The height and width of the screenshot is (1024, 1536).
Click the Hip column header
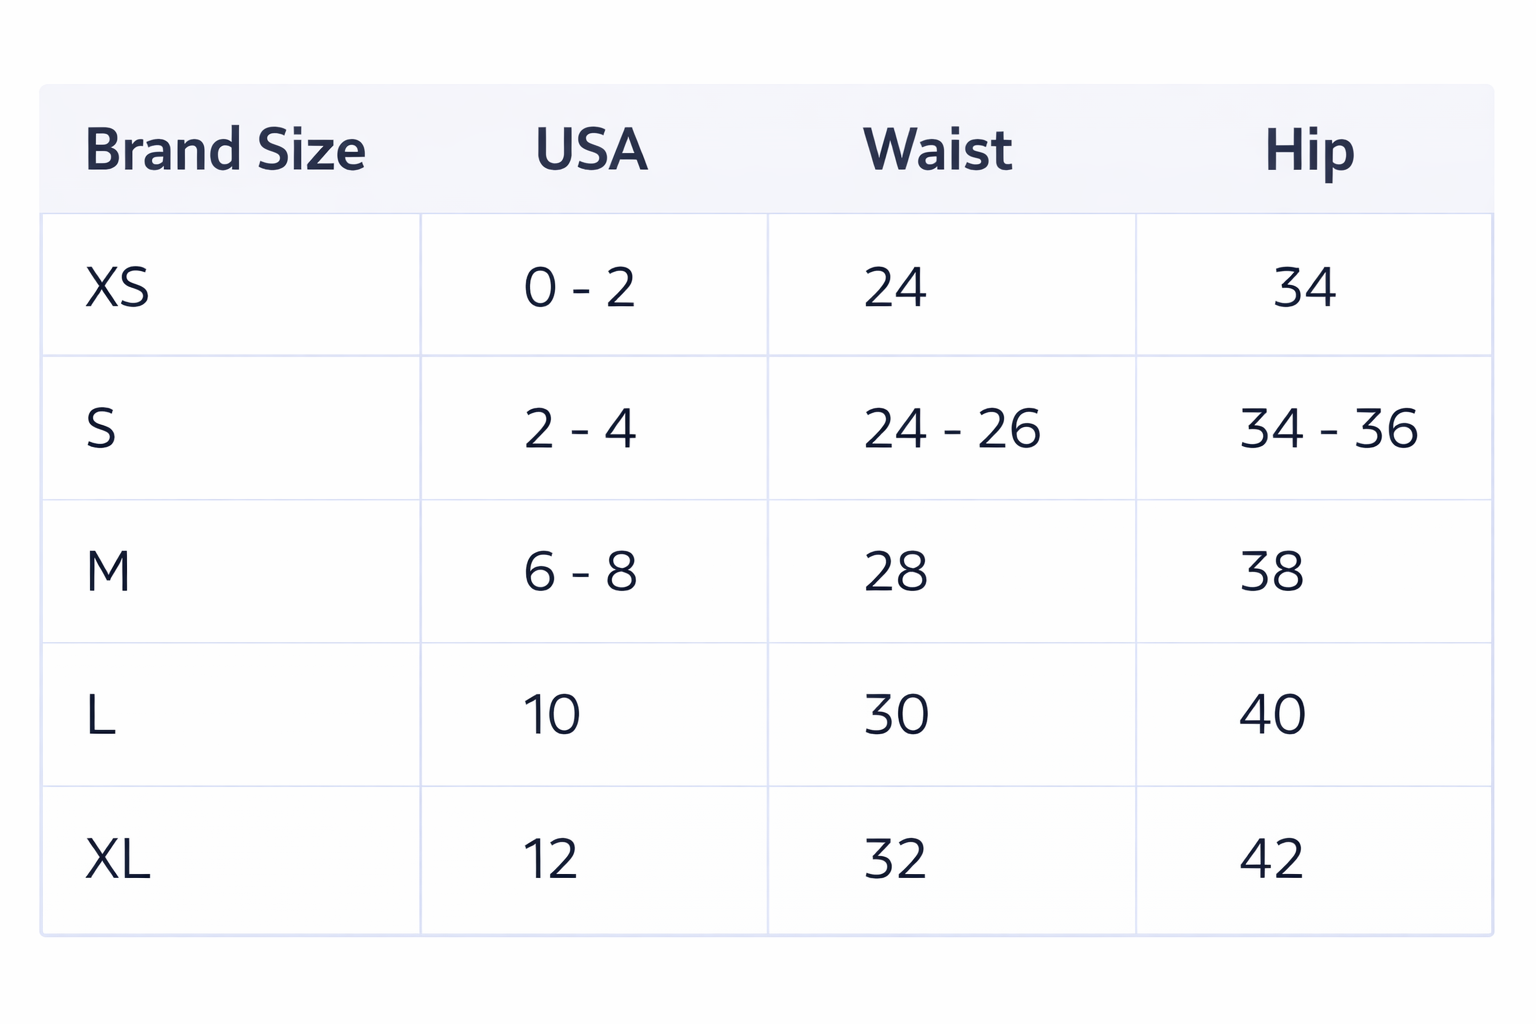[x=1309, y=150]
